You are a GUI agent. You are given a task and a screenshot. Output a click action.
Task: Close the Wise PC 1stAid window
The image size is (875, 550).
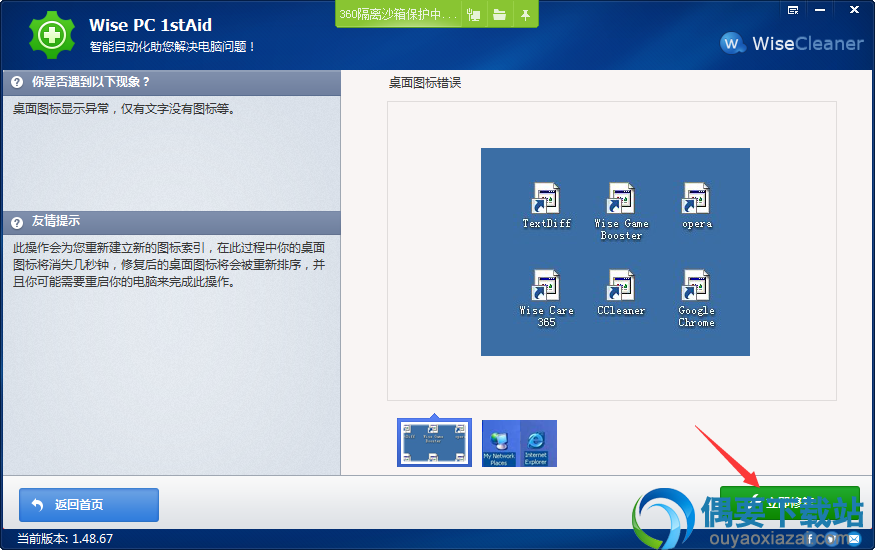click(854, 9)
